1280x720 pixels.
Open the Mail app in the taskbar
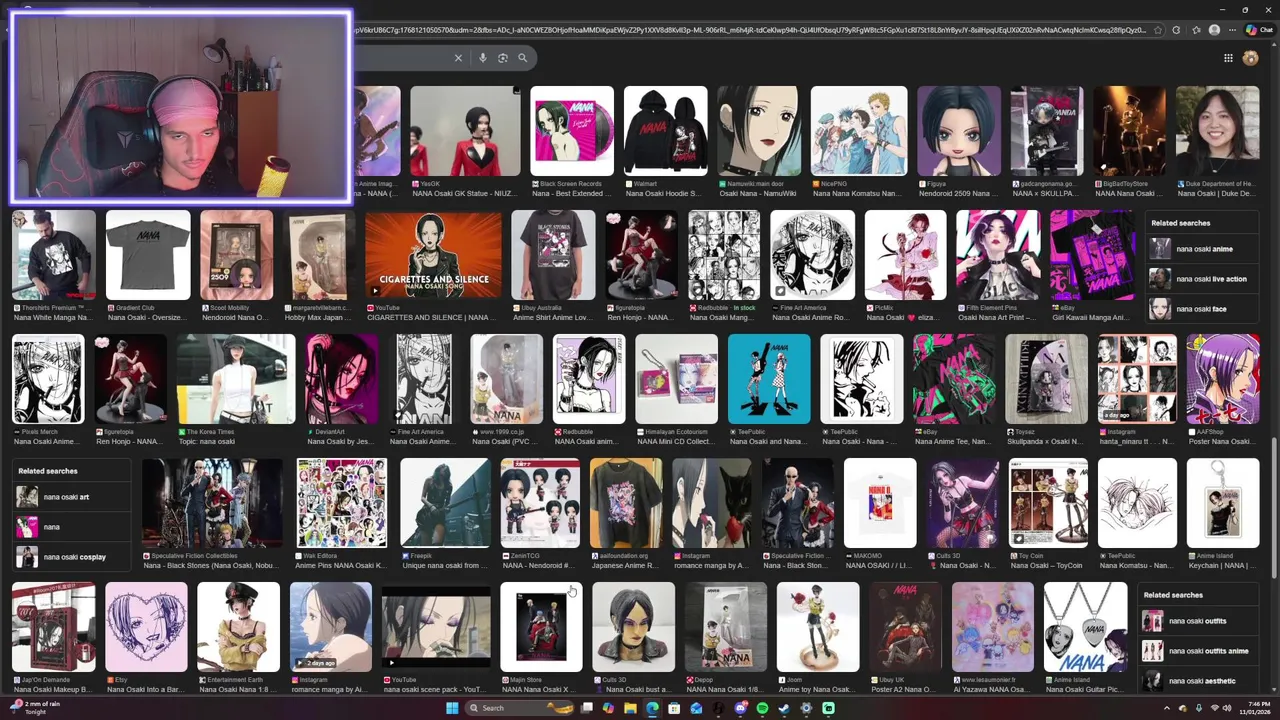696,708
